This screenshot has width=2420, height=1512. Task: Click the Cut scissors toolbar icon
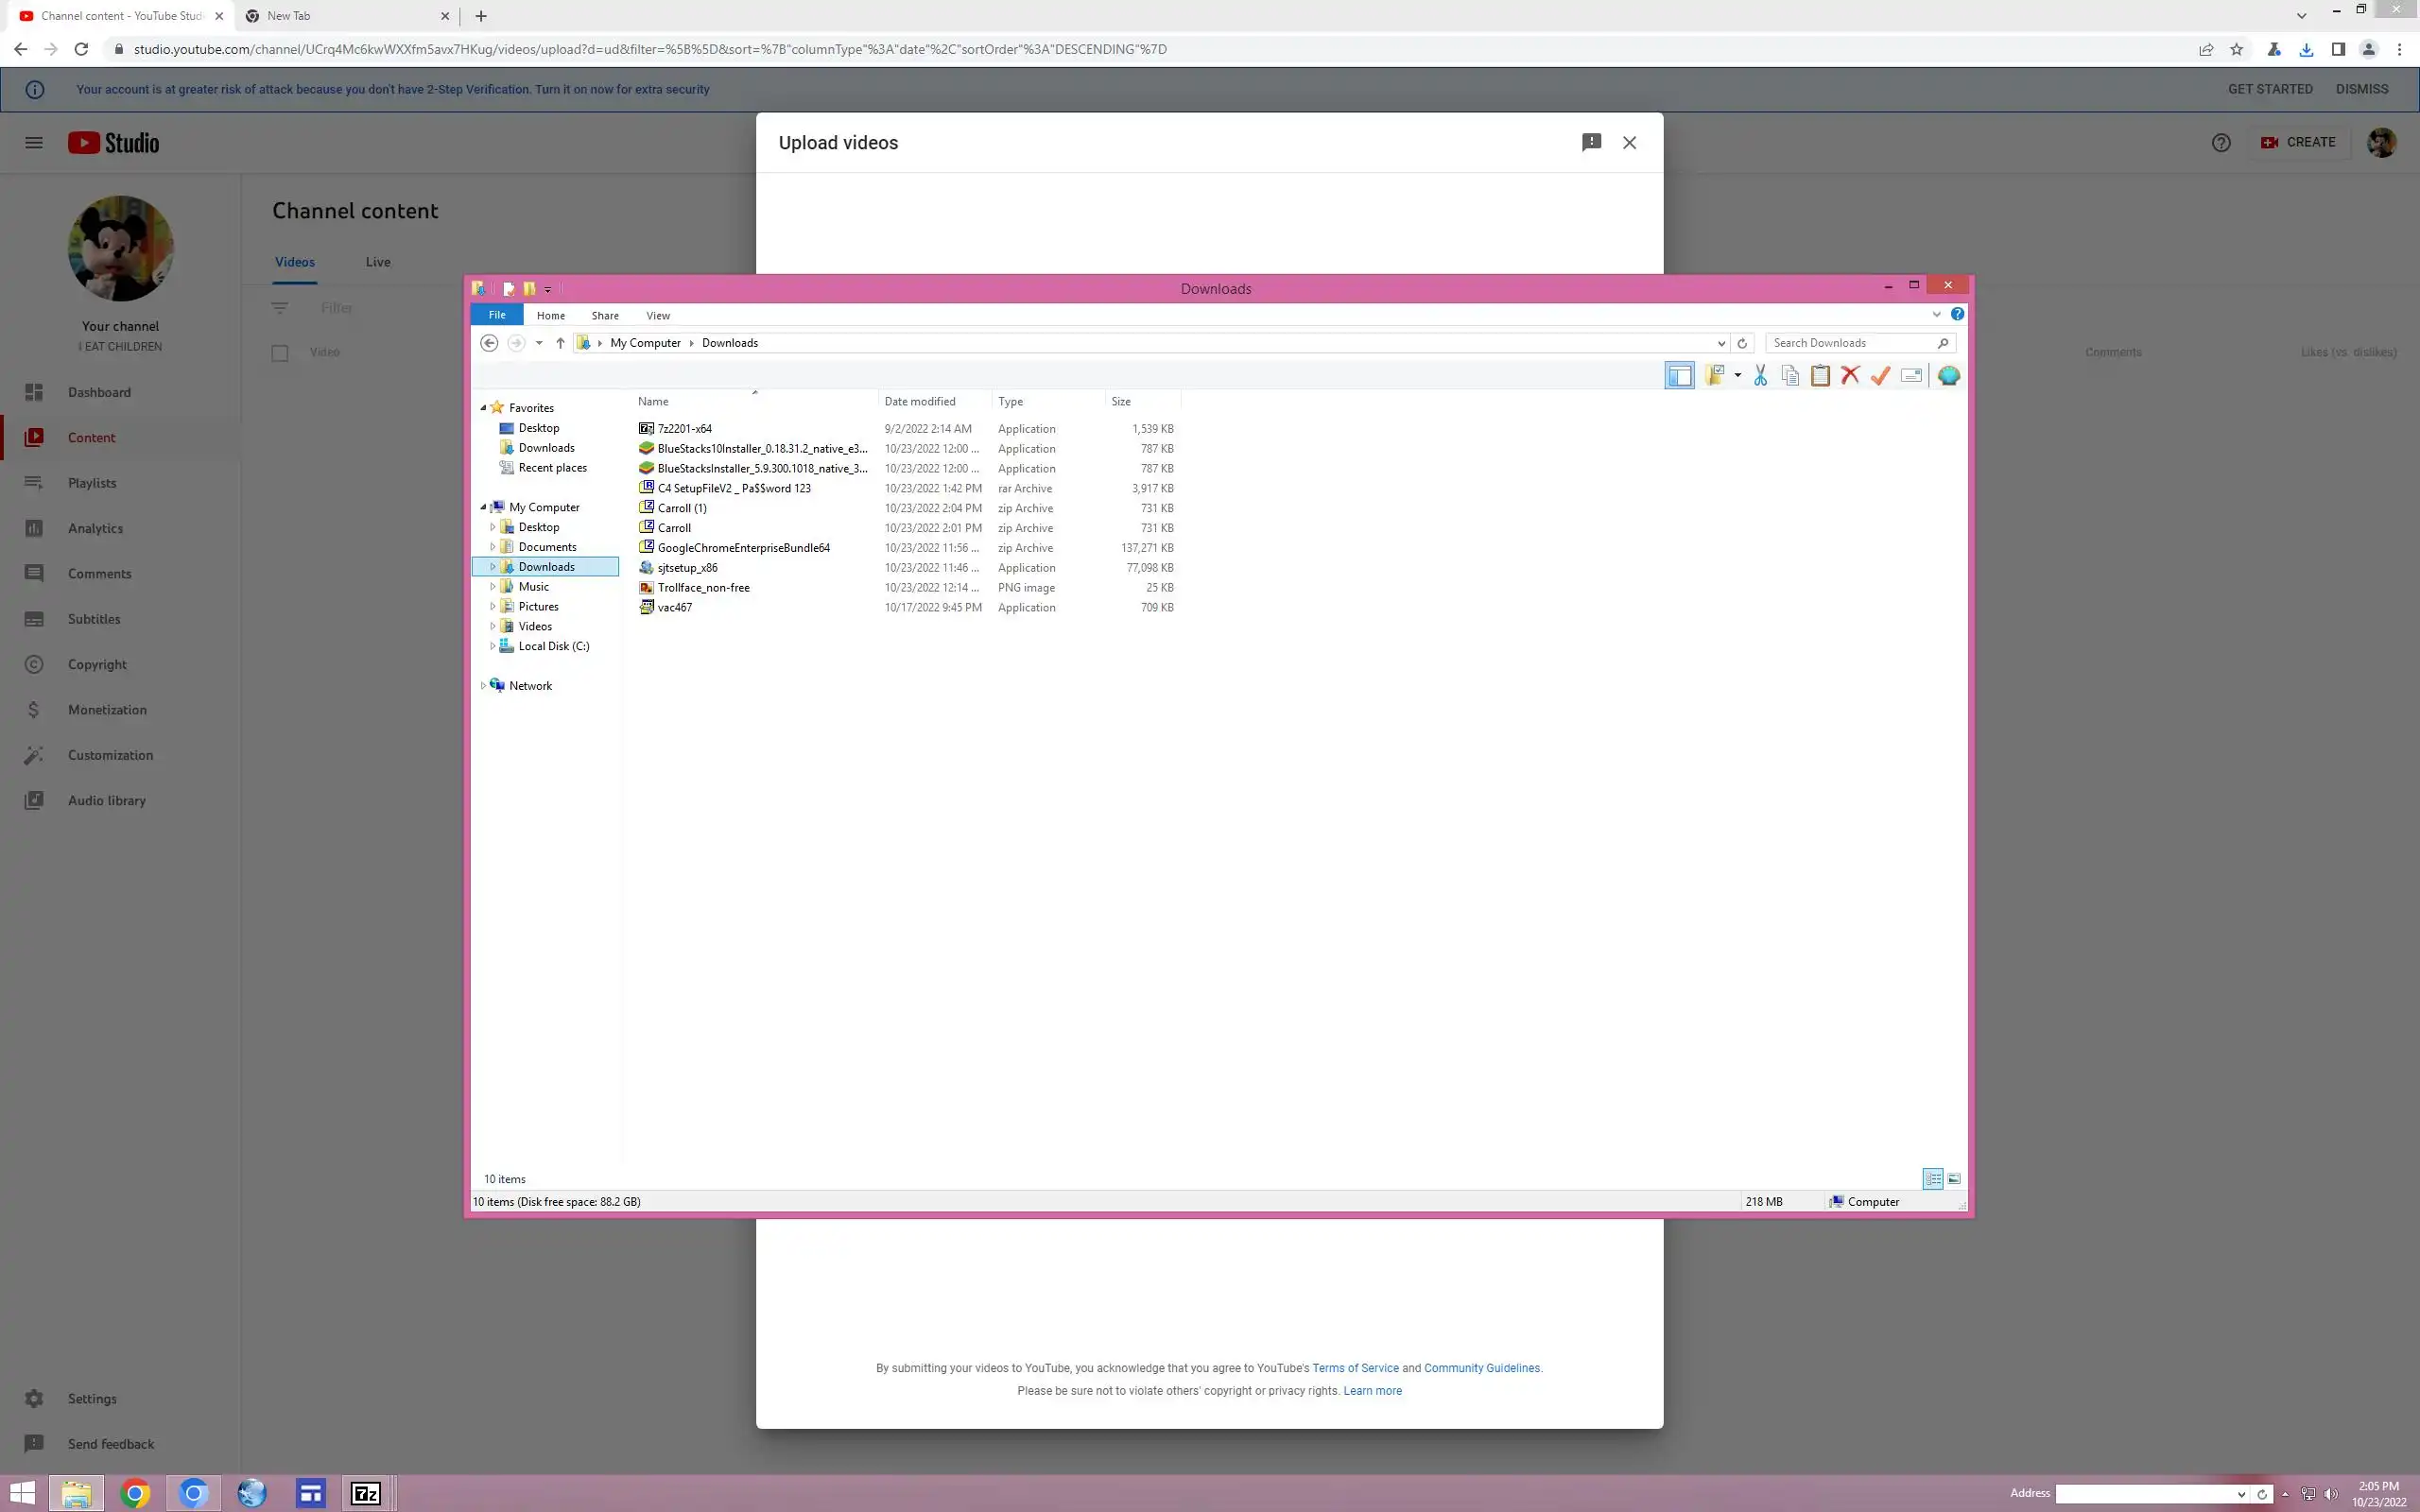point(1760,376)
